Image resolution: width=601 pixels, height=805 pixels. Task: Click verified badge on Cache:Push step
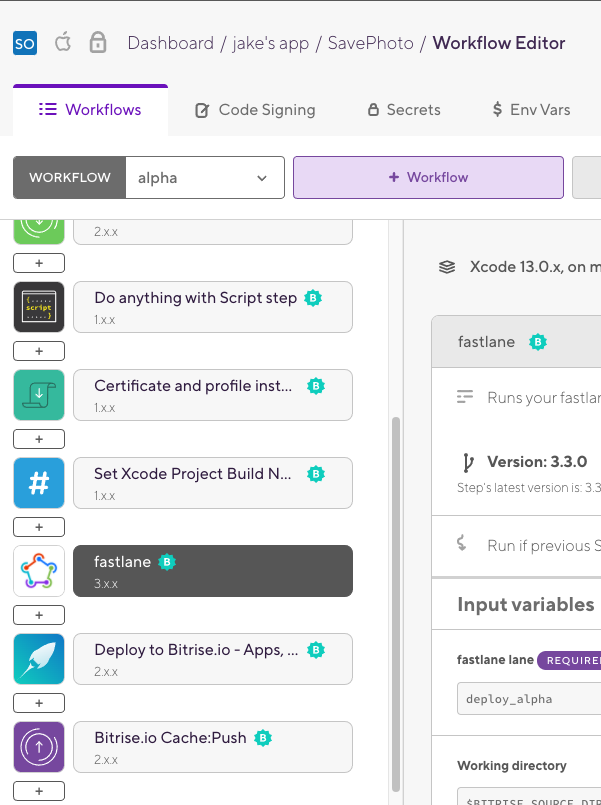[x=263, y=738]
